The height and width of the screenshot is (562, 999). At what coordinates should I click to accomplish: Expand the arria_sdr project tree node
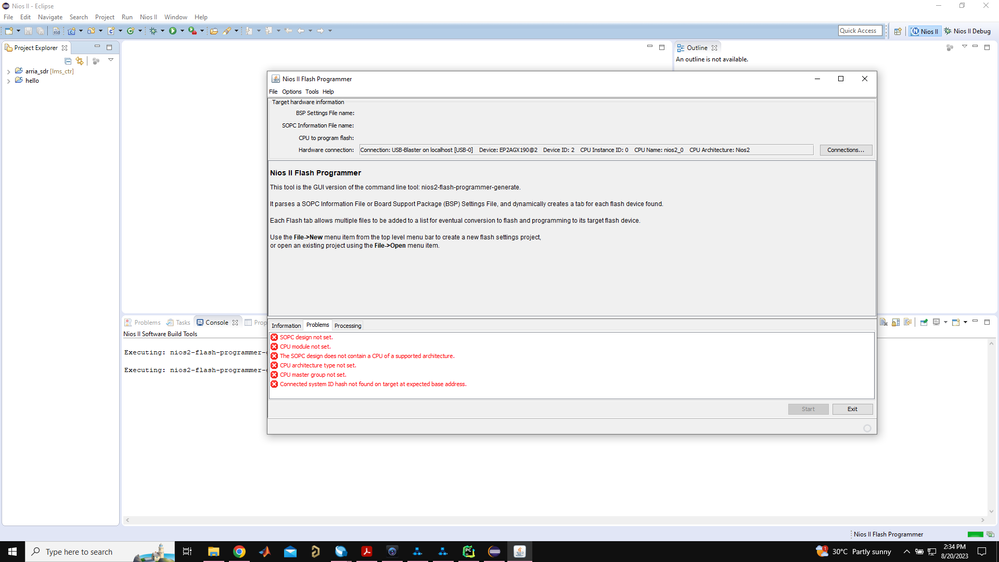point(9,72)
